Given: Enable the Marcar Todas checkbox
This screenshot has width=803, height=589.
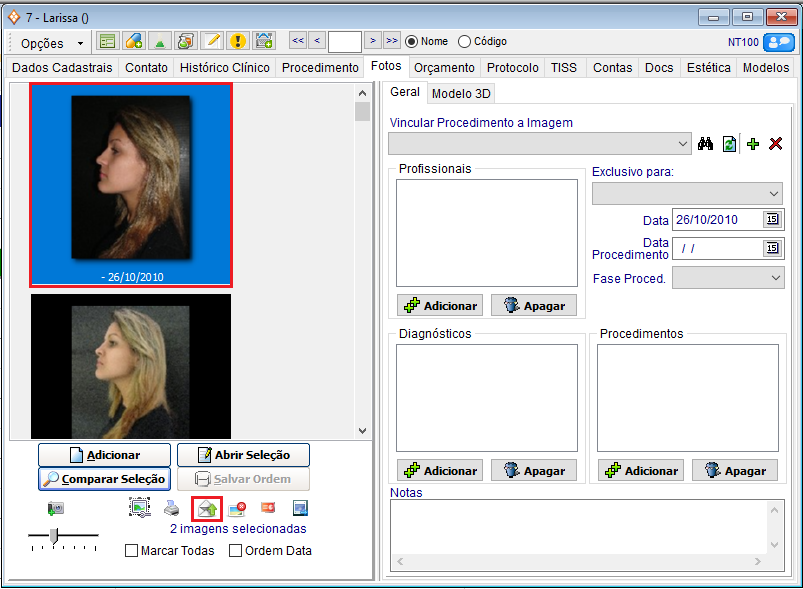Looking at the screenshot, I should pos(132,550).
